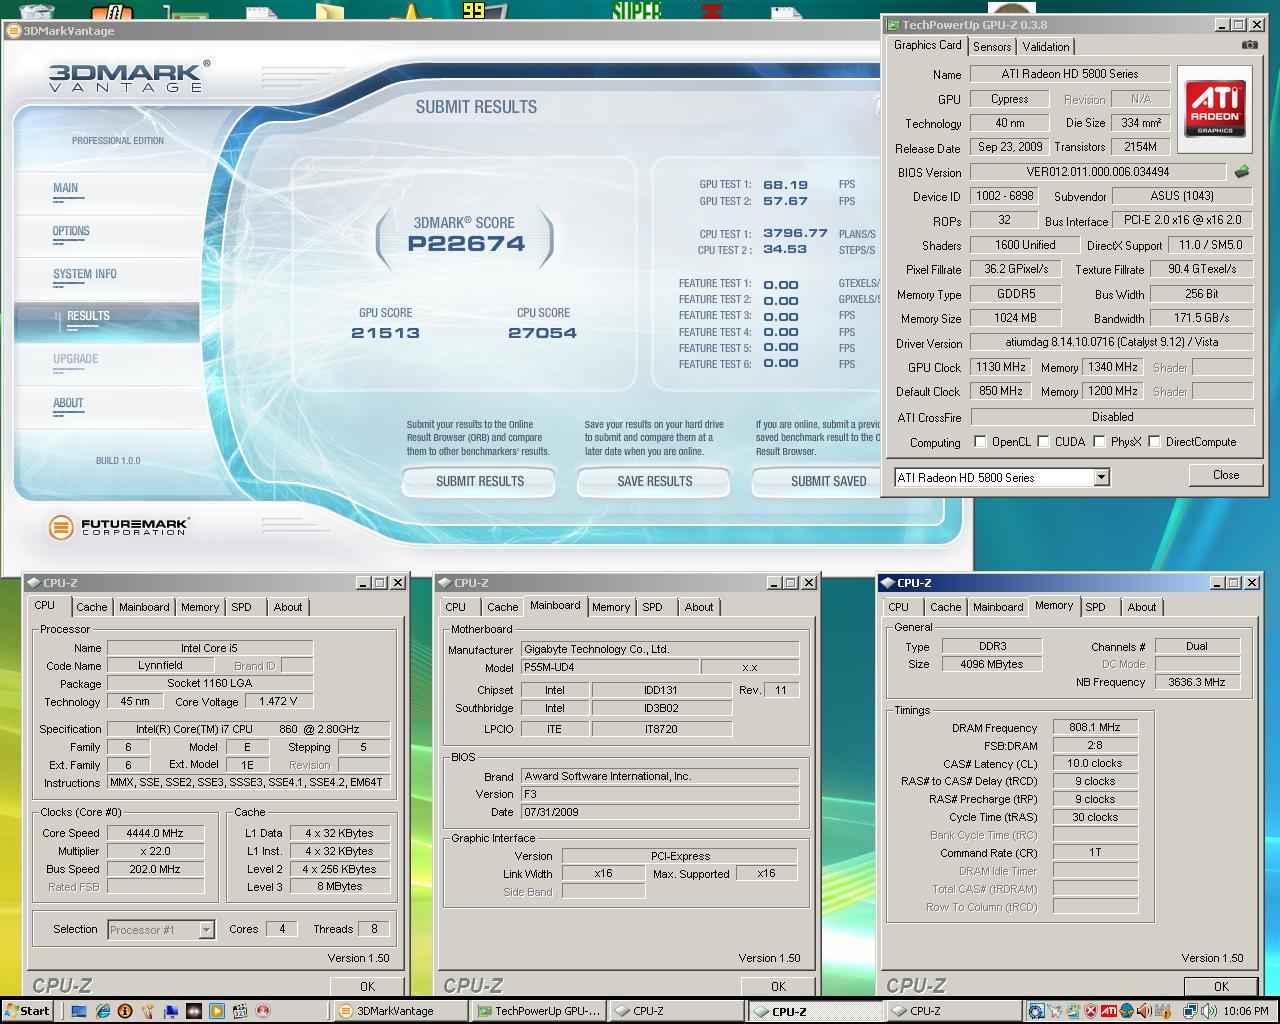This screenshot has height=1024, width=1280.
Task: Select ABOUT in 3DMark sidebar
Action: pyautogui.click(x=68, y=403)
